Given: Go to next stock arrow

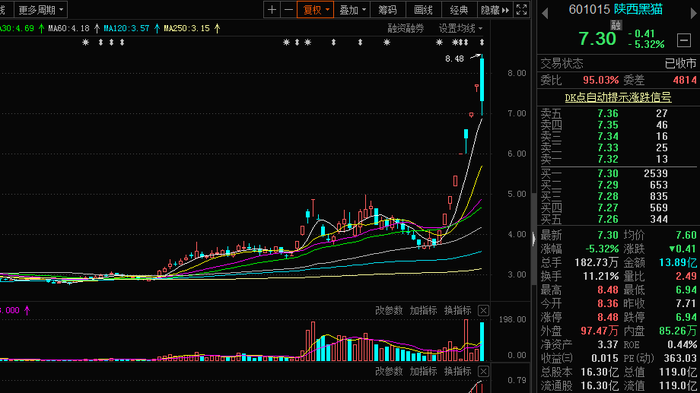Looking at the screenshot, I should tap(694, 13).
